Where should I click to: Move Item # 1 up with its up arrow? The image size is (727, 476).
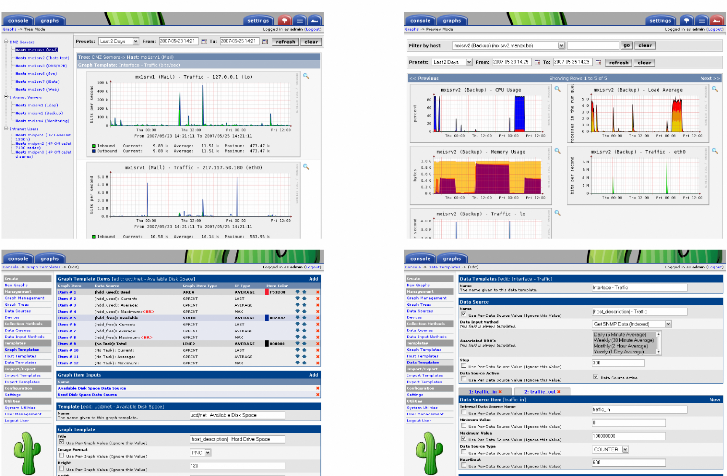click(304, 292)
